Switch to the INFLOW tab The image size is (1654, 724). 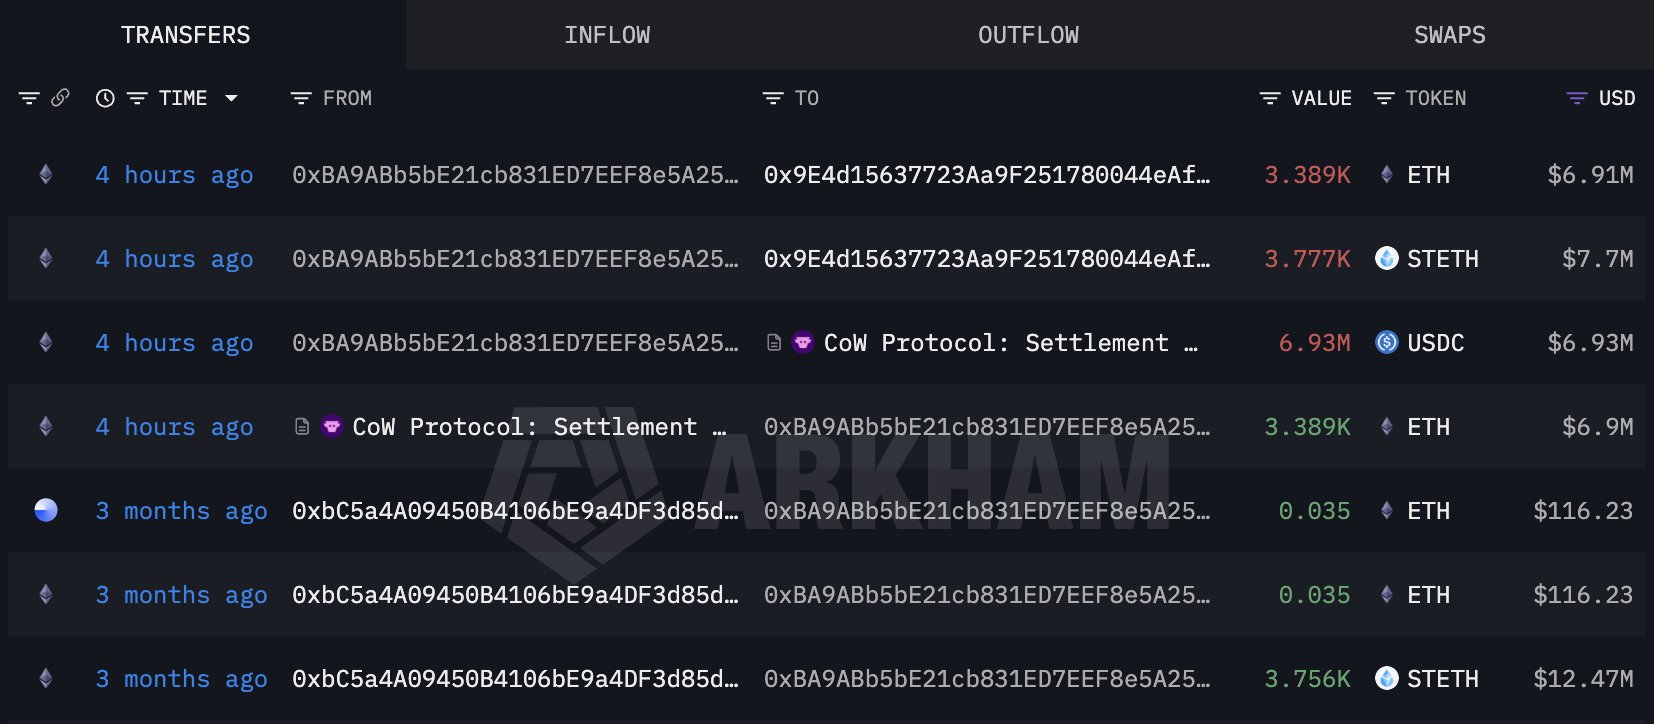[607, 34]
